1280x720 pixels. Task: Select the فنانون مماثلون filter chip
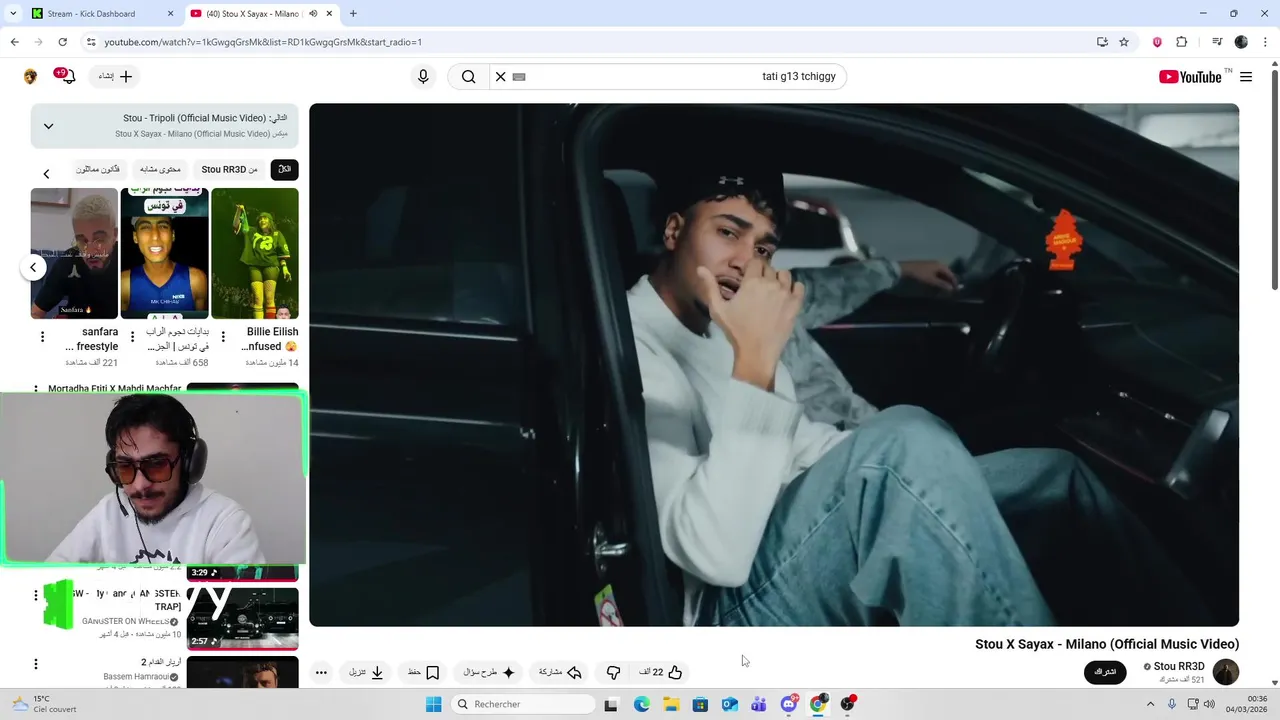(x=97, y=170)
